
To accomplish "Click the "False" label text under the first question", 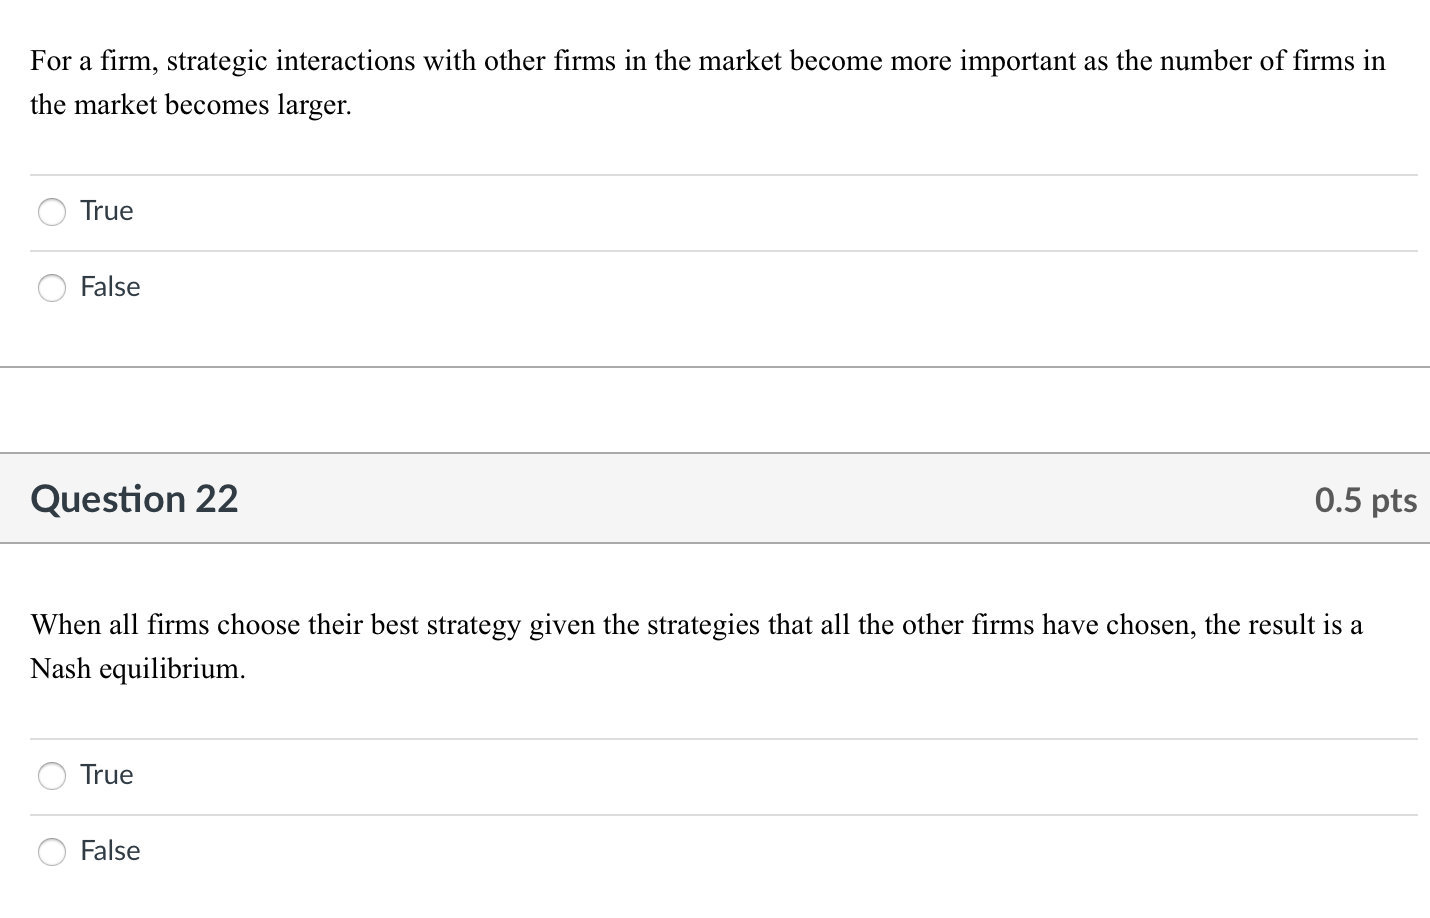I will tap(110, 287).
